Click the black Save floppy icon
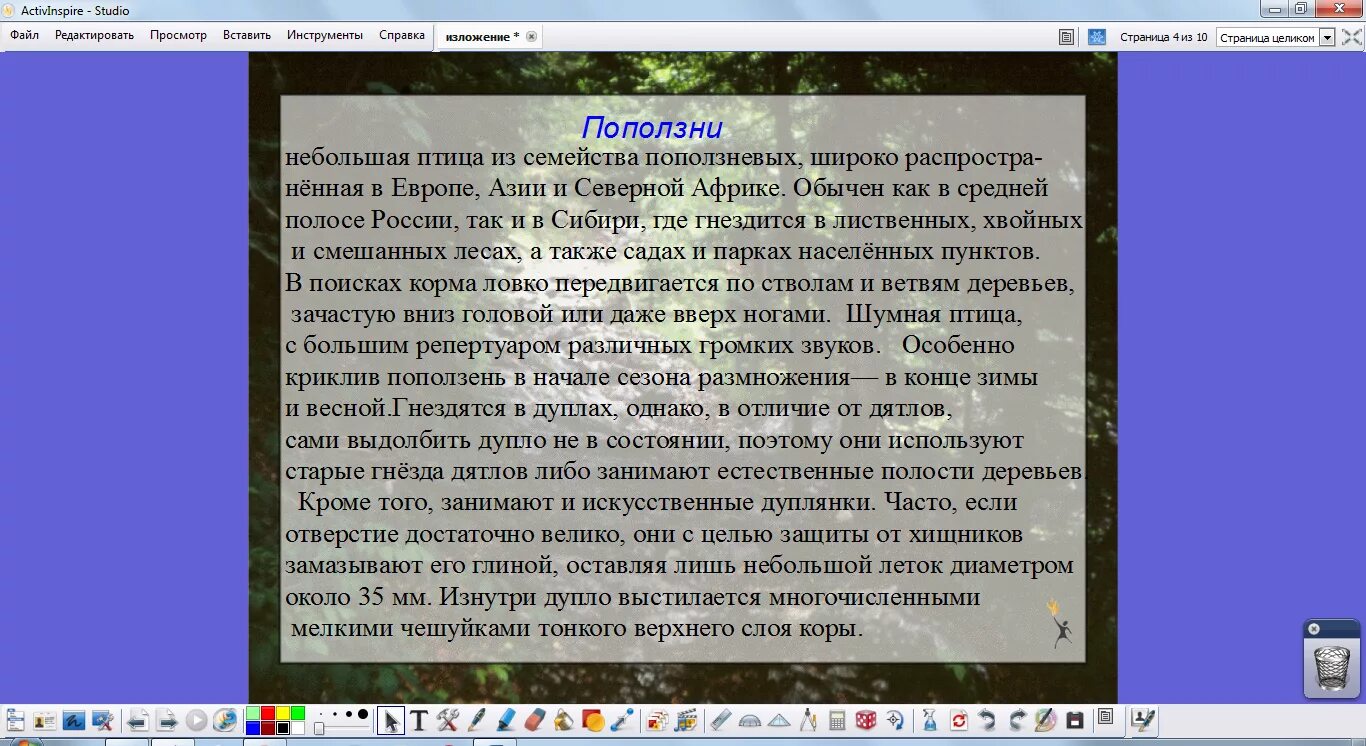The width and height of the screenshot is (1366, 746). pos(1075,720)
